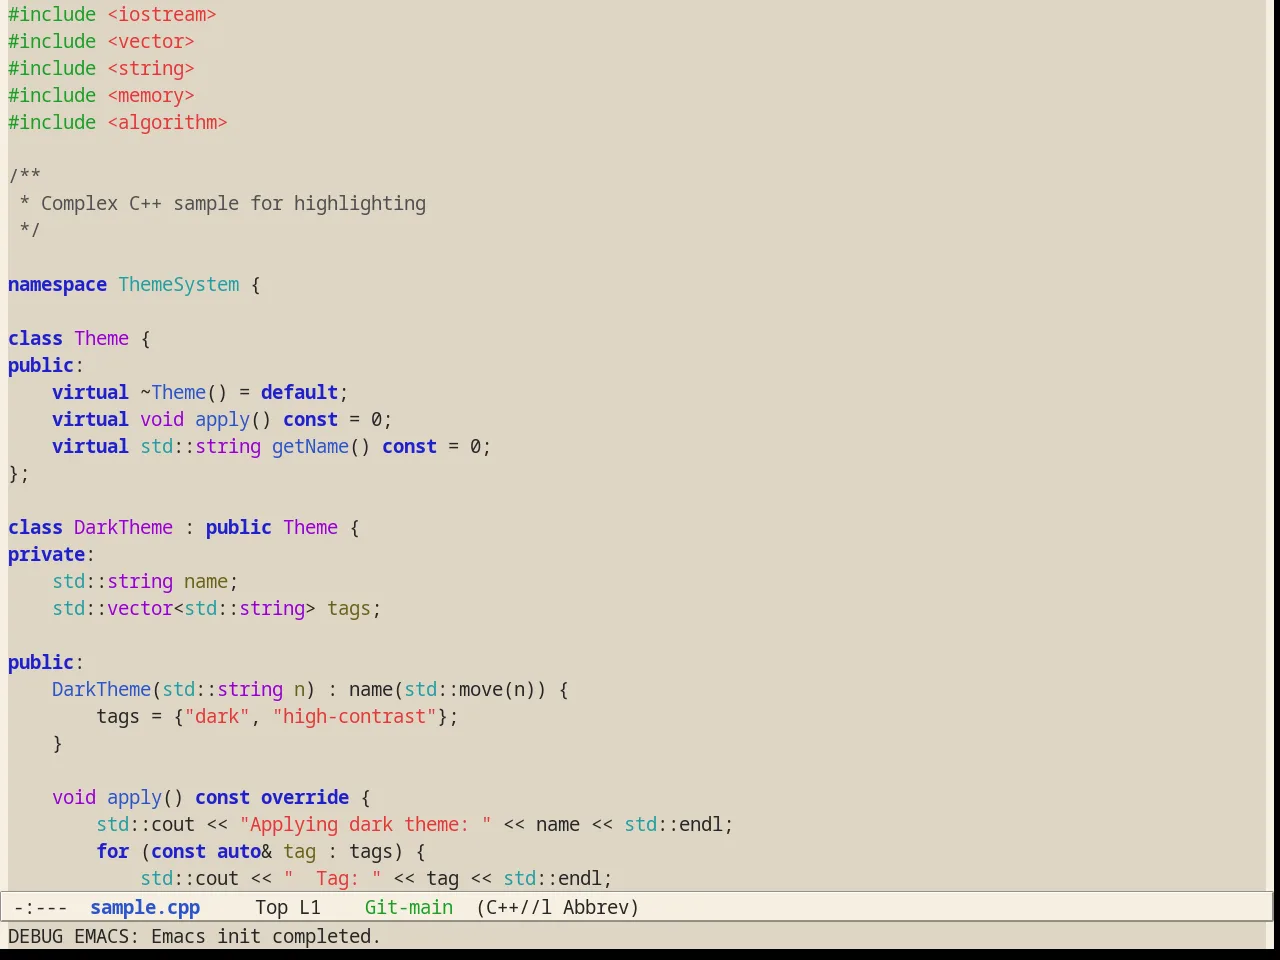Click the 'namespace' keyword
Viewport: 1280px width, 960px height.
[57, 284]
